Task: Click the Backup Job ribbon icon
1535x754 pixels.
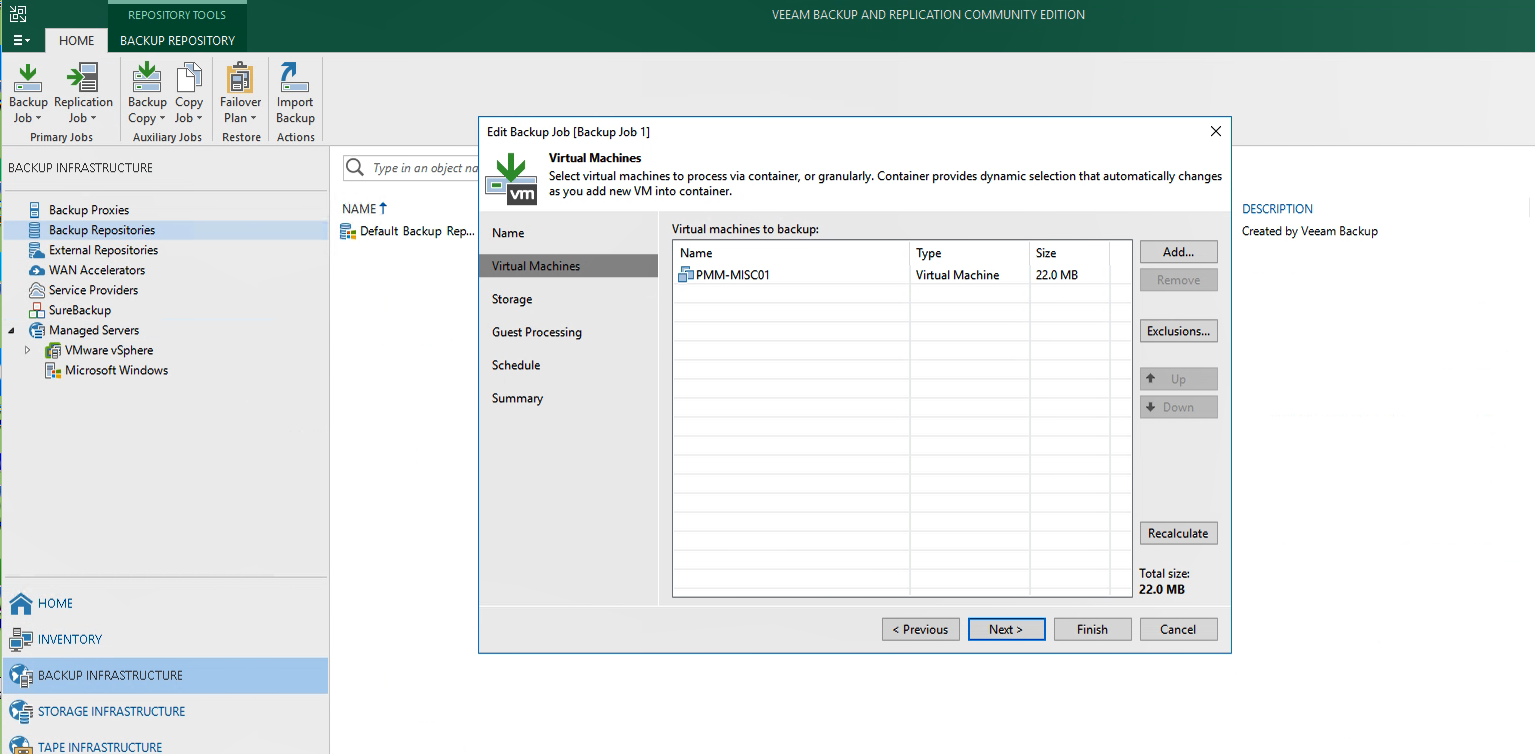Action: [28, 93]
